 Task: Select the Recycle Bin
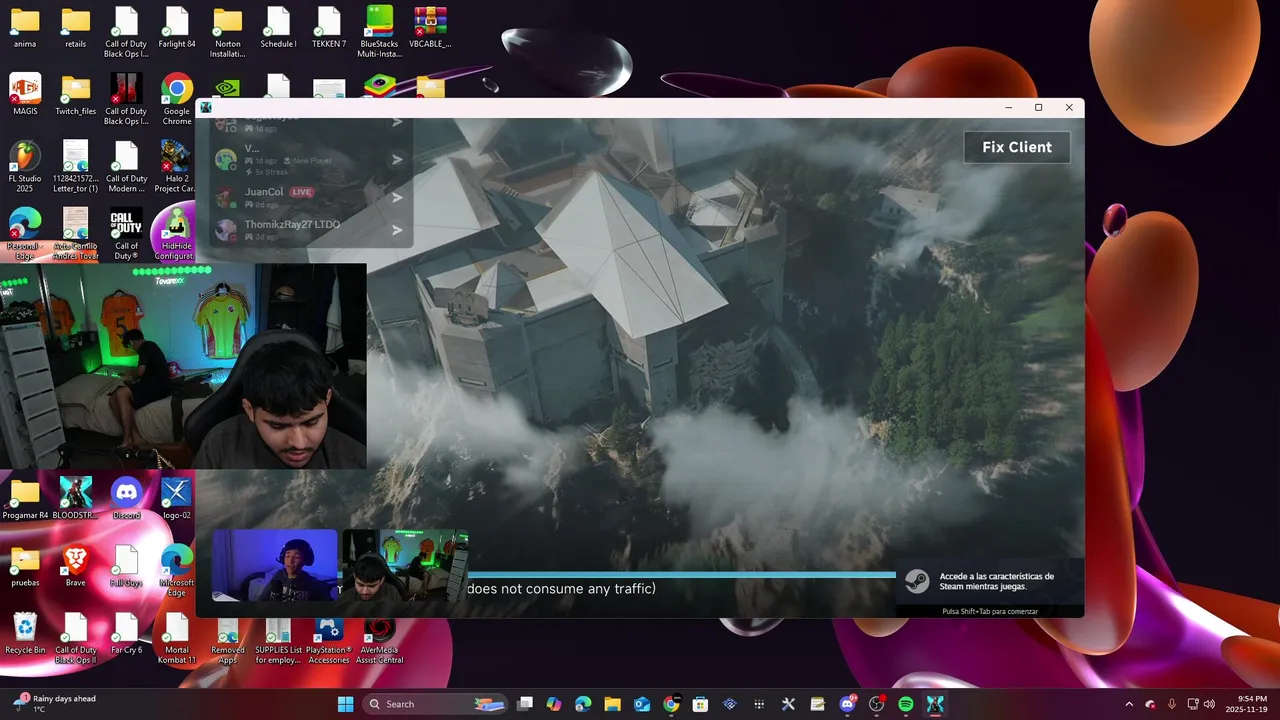point(25,634)
